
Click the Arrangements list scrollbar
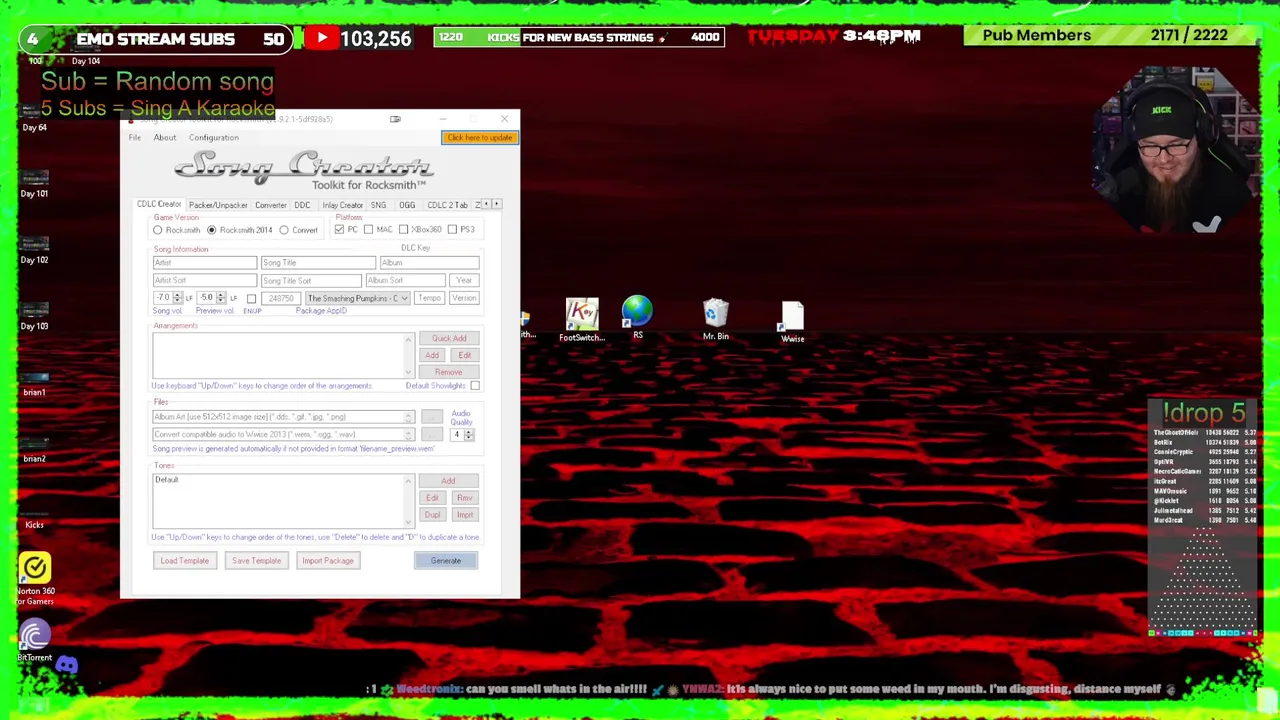pyautogui.click(x=408, y=358)
